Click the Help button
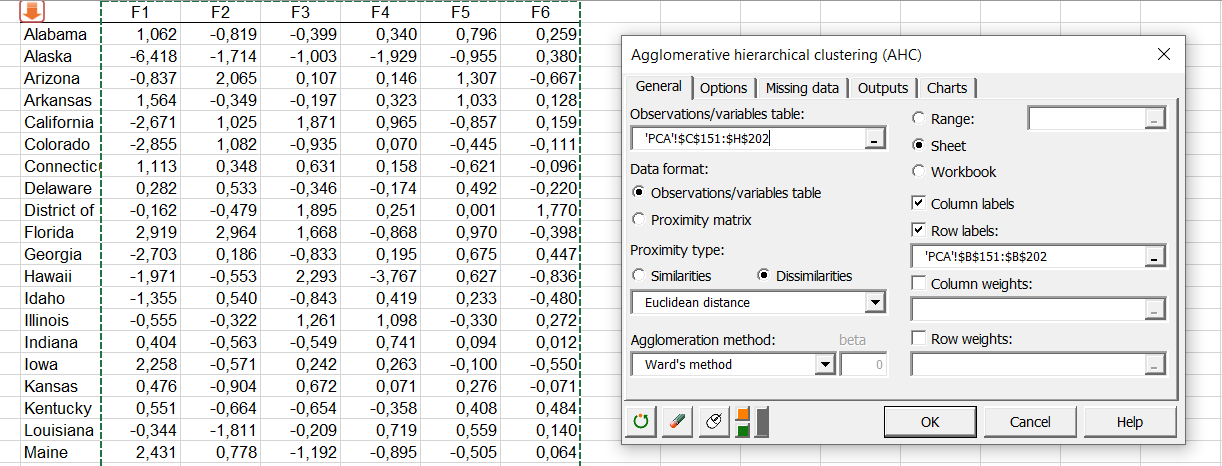 tap(1129, 422)
